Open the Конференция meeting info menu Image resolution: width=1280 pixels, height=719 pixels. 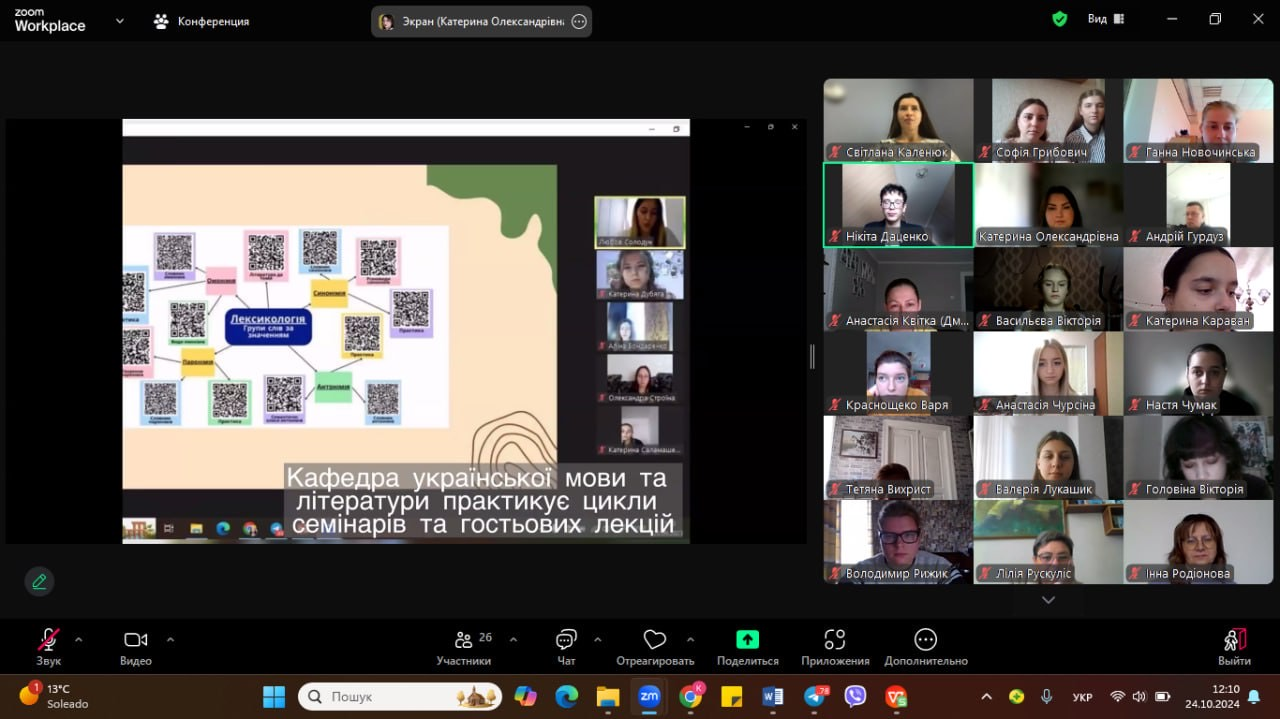click(201, 21)
